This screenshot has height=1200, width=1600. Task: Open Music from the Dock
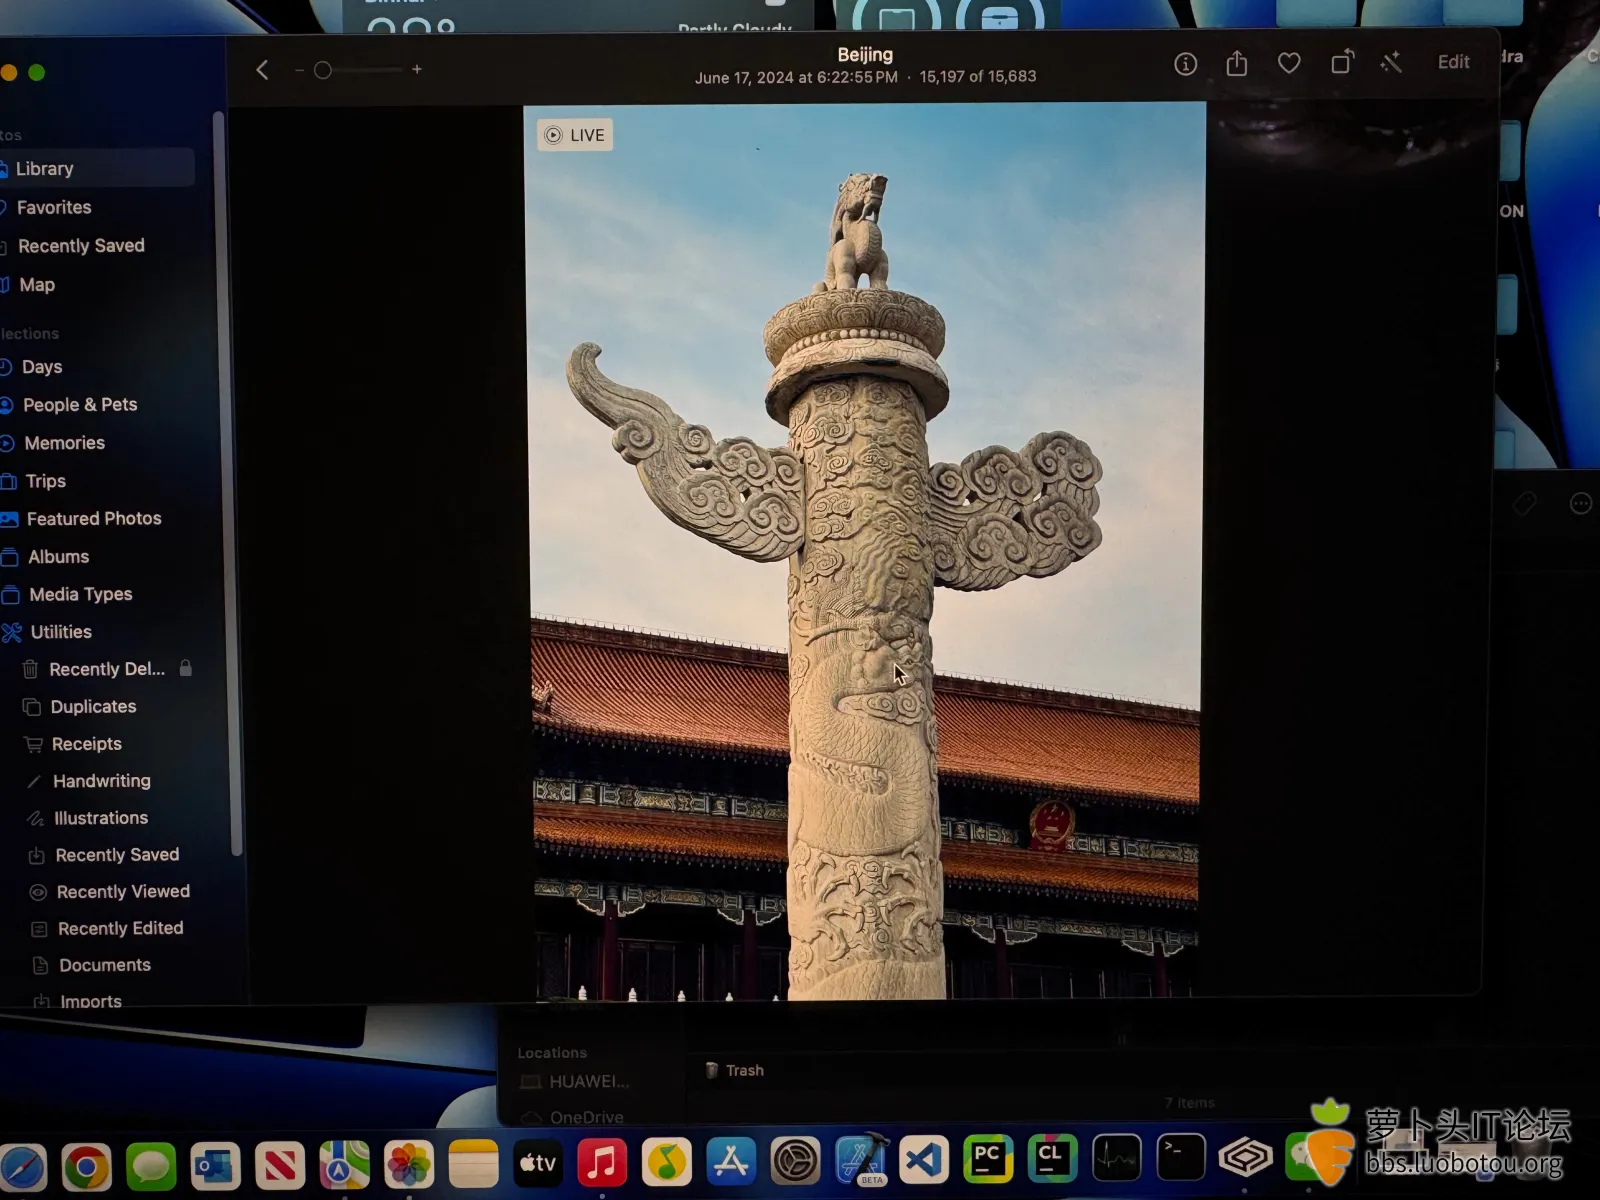(602, 1163)
